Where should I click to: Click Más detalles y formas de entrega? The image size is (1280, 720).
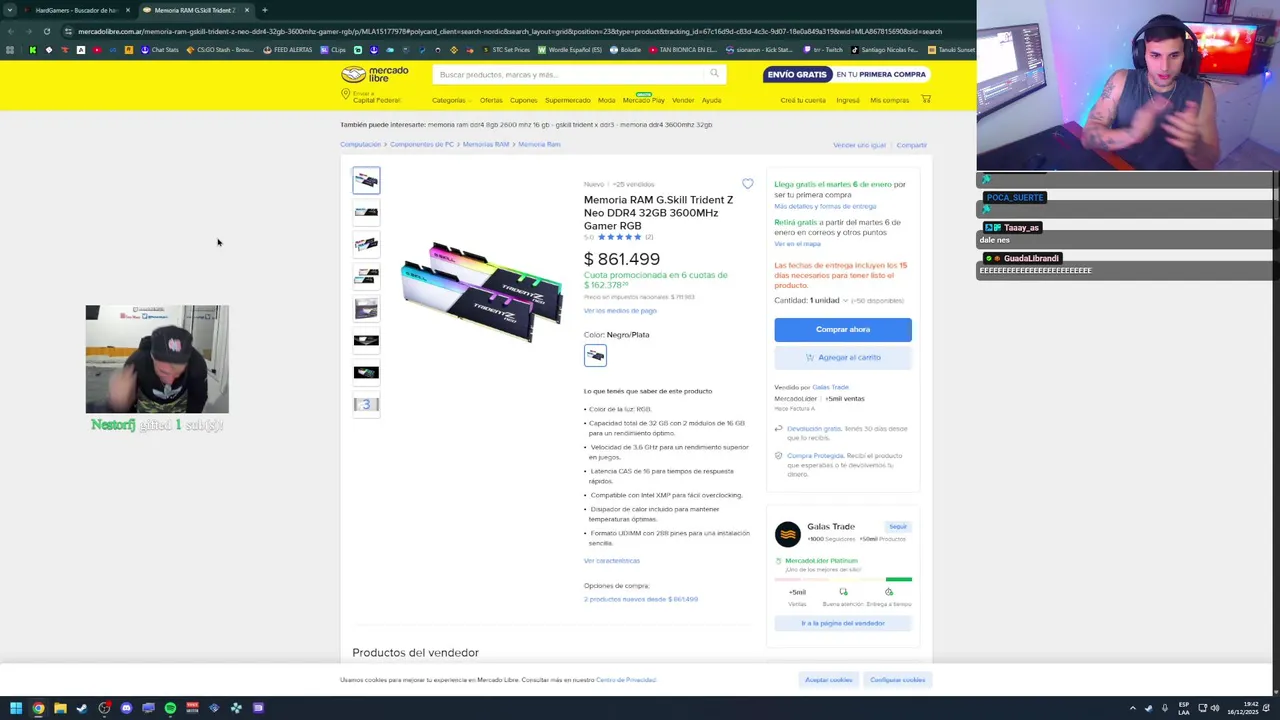[825, 206]
